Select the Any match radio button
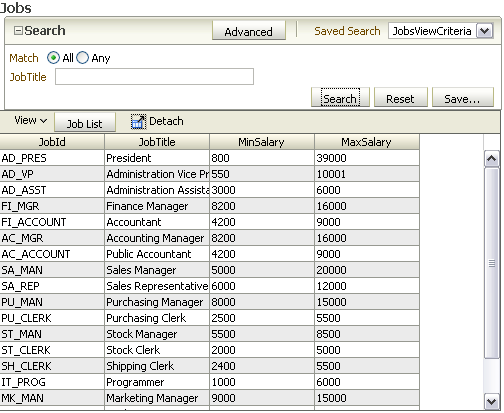Screen dimensions: 504x413 click(83, 58)
